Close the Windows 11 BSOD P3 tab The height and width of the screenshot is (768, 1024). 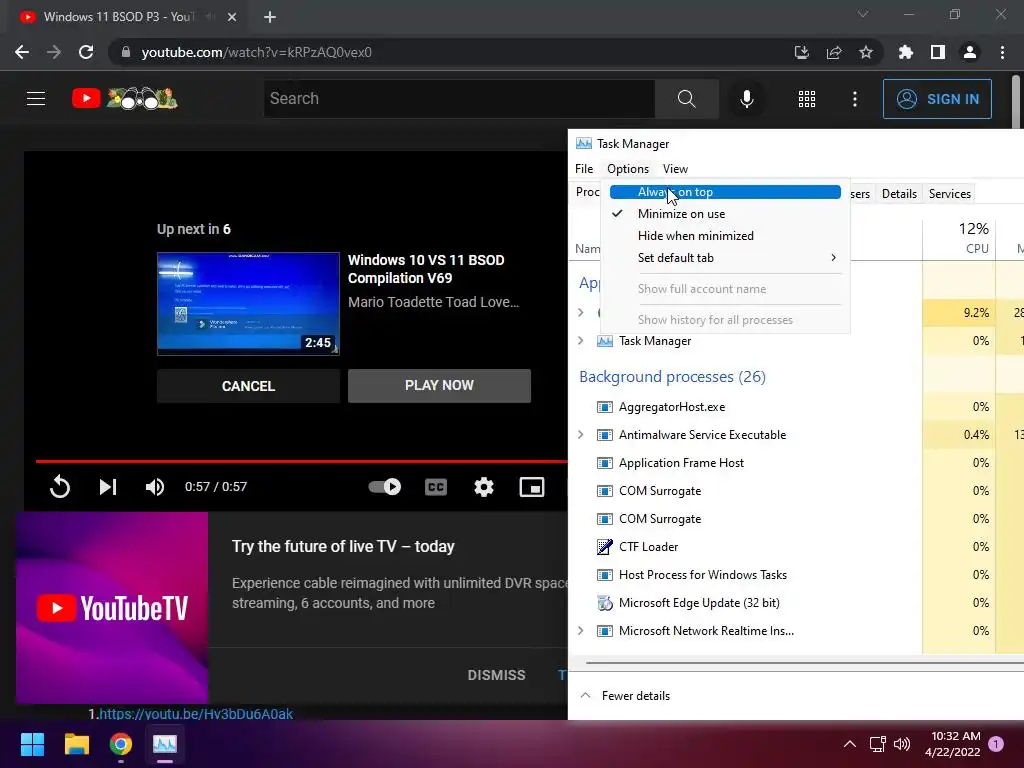[232, 17]
